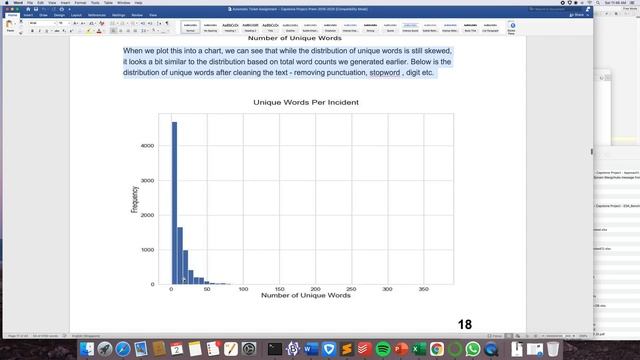Viewport: 640px width, 360px height.
Task: Open Sublime Text from the dock
Action: tap(347, 349)
